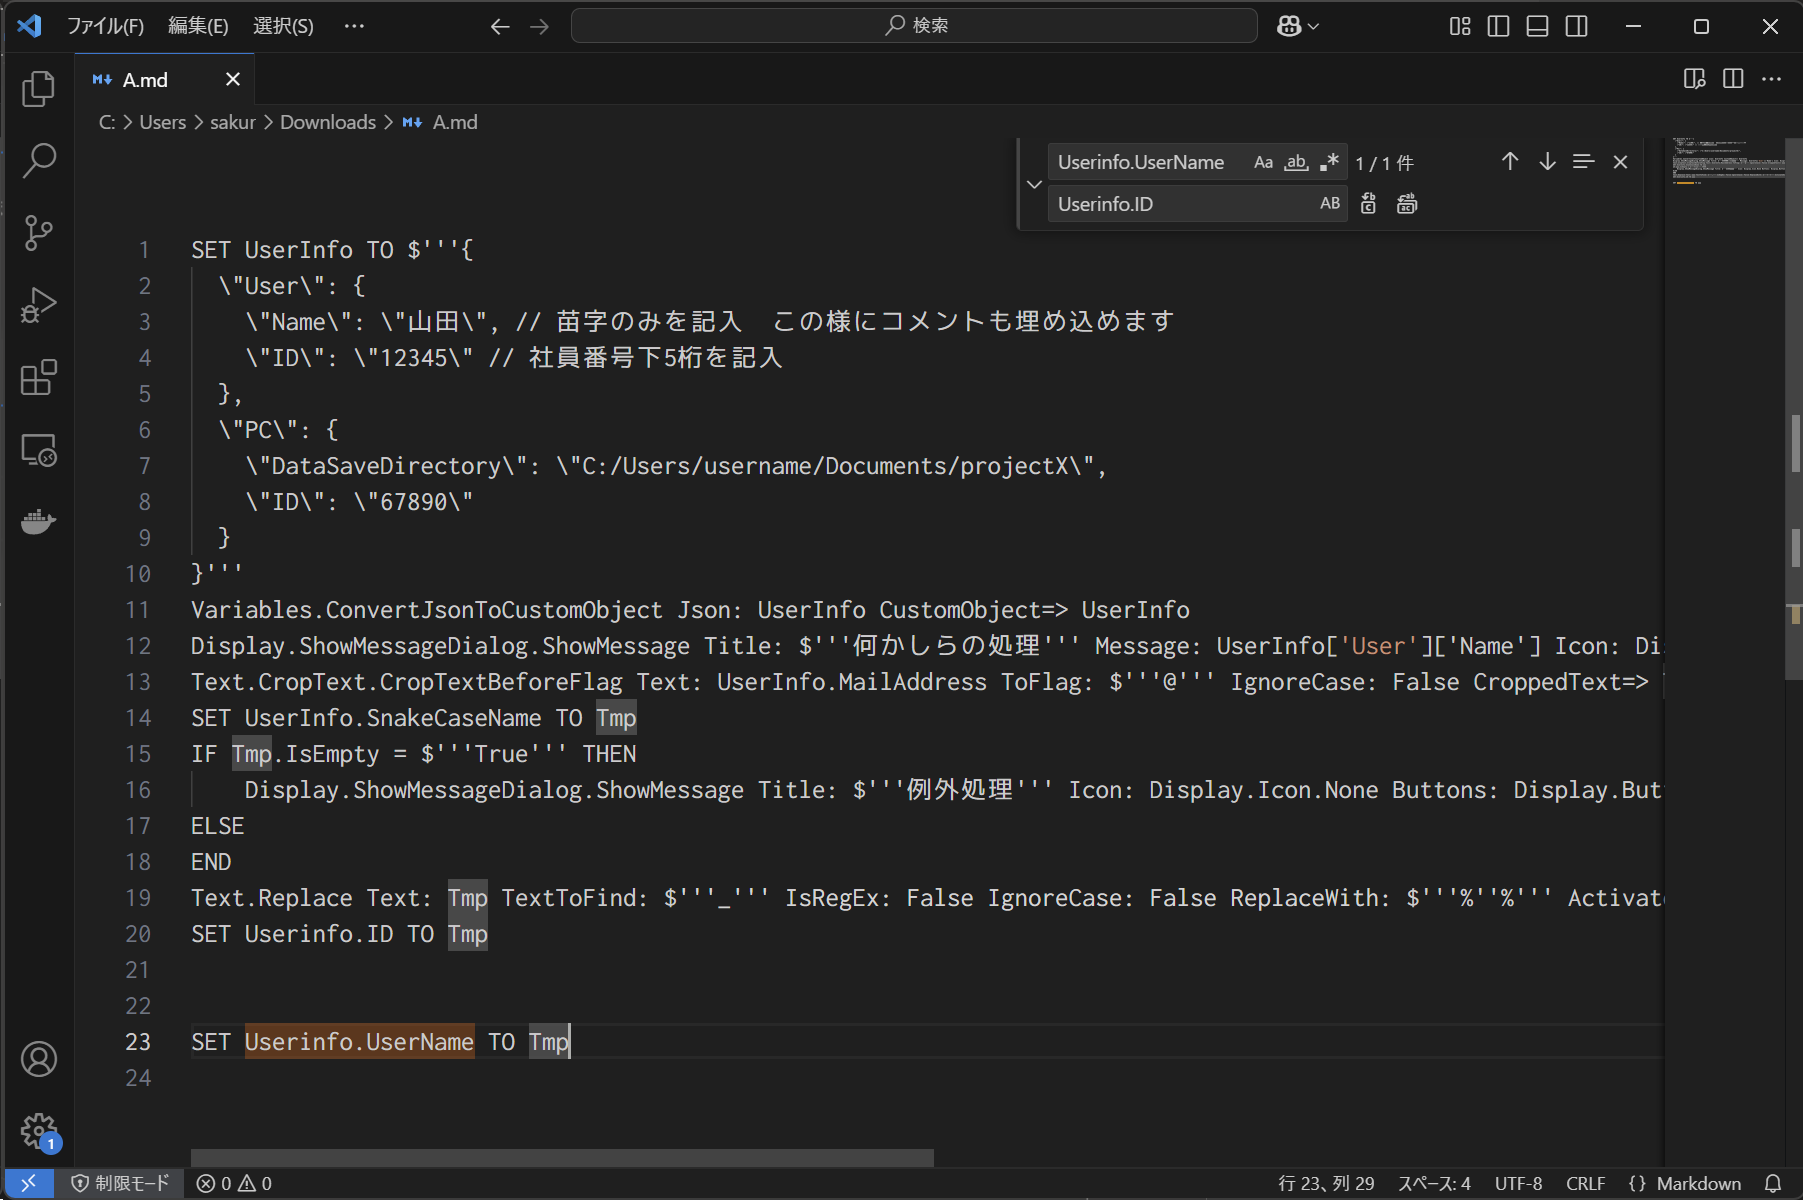
Task: Click the code minimap overview
Action: [1726, 162]
